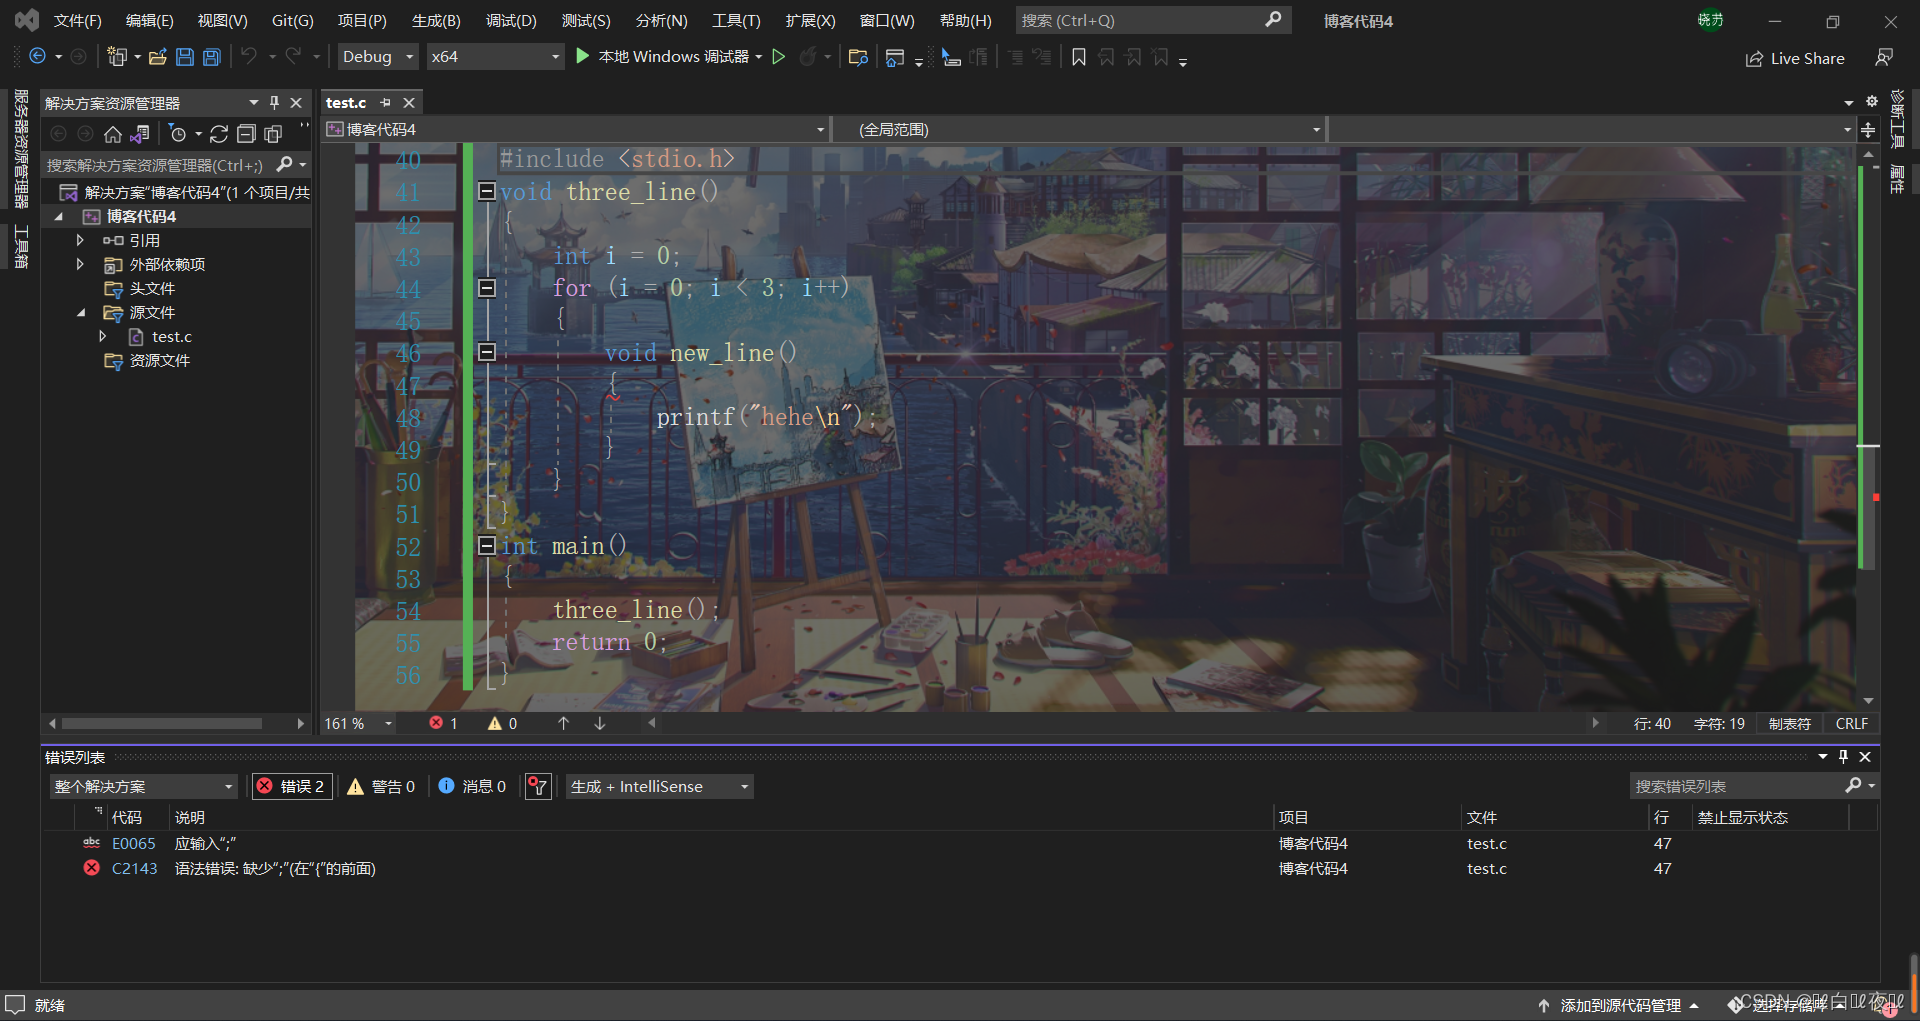Click the search box 搜索 (Ctrl+Q)
This screenshot has width=1920, height=1021.
(1153, 20)
